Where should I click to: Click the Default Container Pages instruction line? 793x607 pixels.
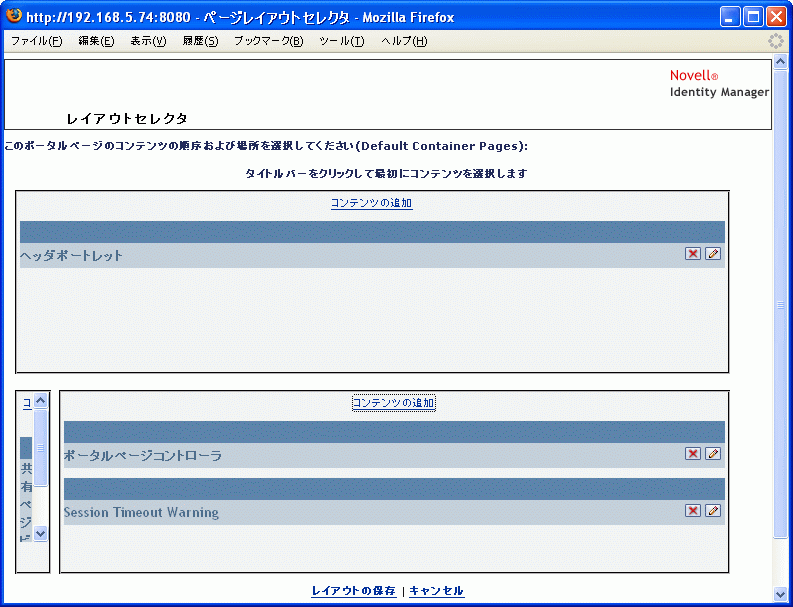click(266, 146)
